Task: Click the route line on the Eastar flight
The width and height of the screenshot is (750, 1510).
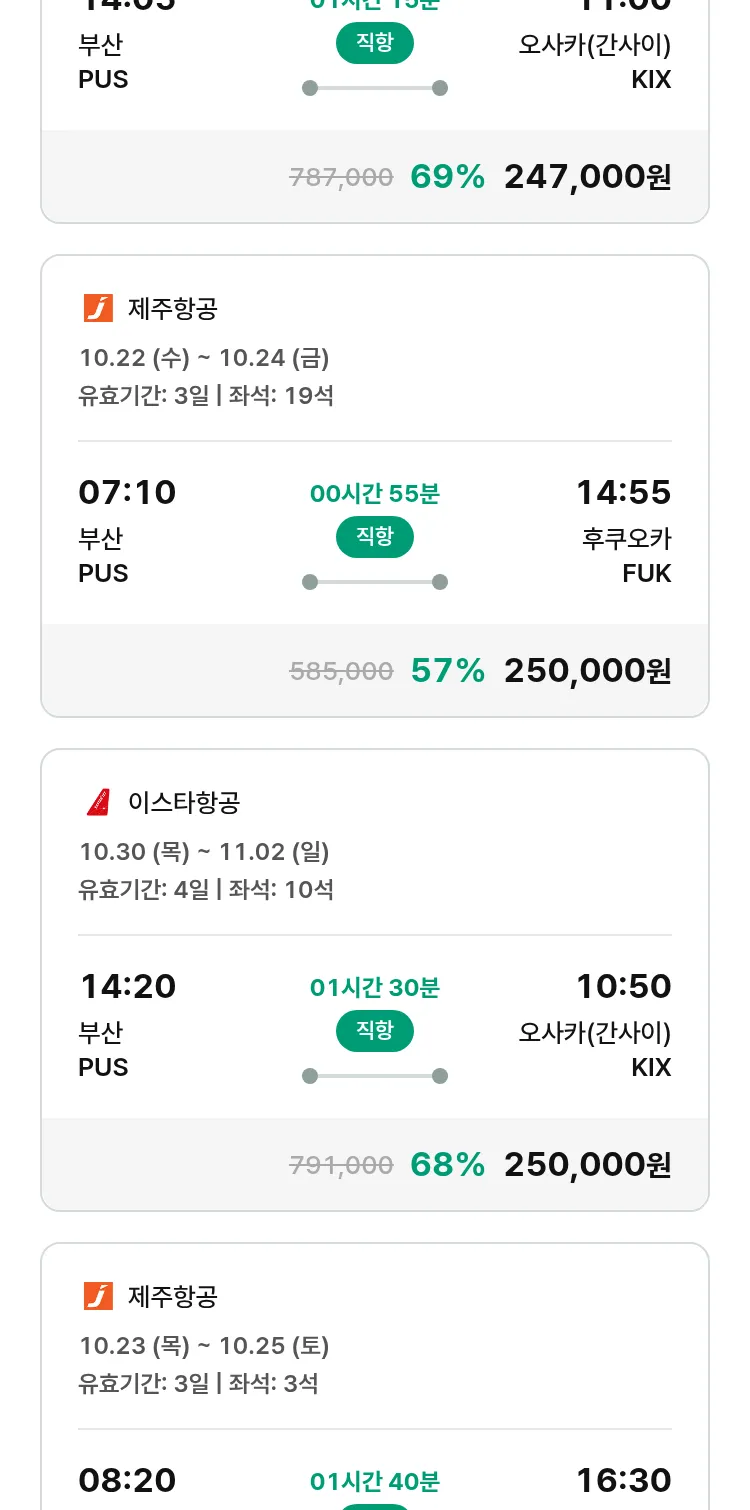Action: click(x=375, y=1076)
